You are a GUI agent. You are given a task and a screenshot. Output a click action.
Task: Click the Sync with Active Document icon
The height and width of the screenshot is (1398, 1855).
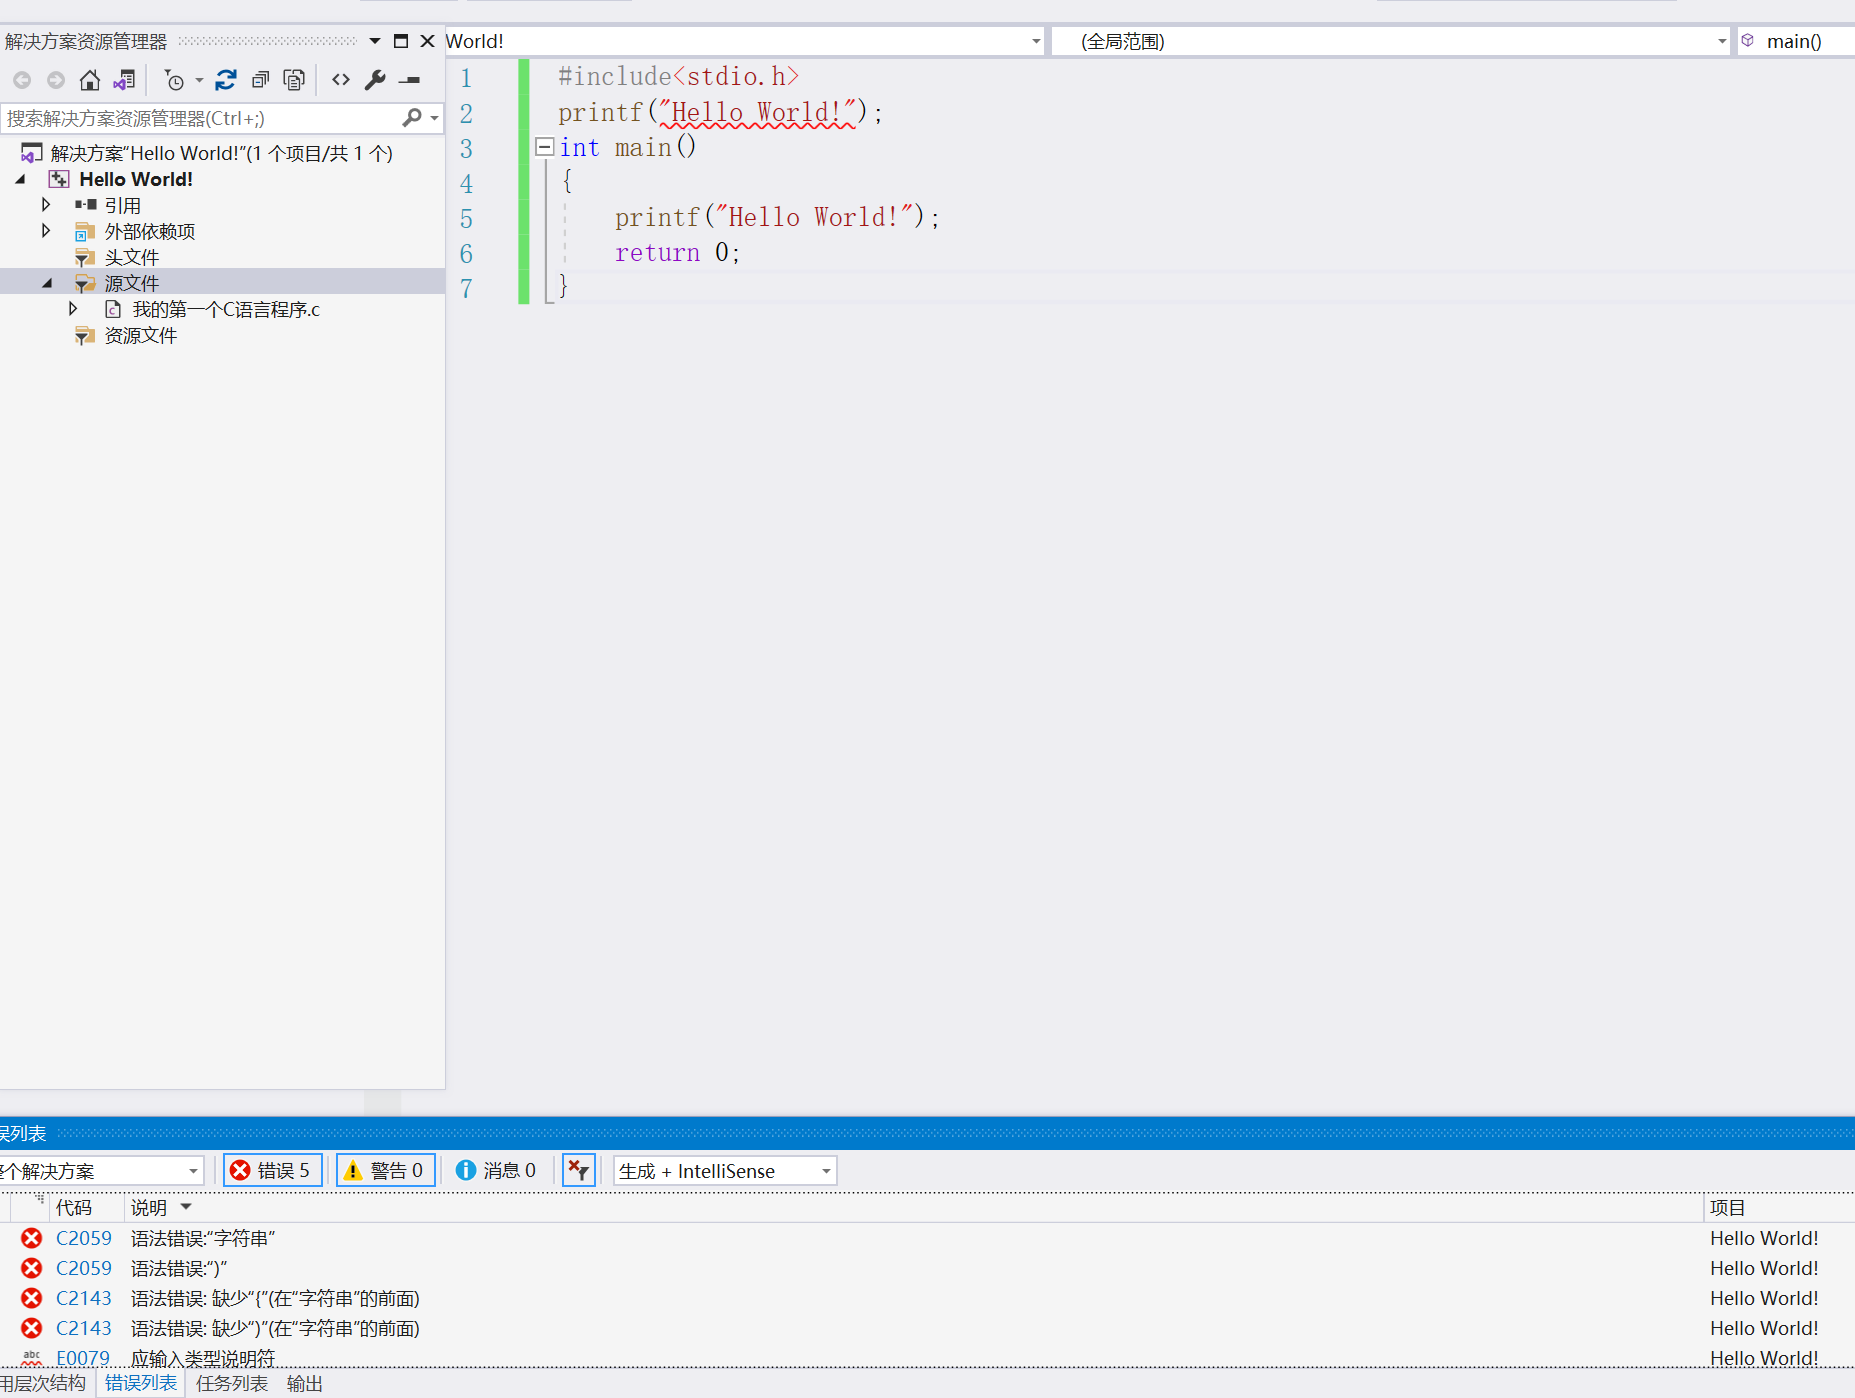(226, 80)
